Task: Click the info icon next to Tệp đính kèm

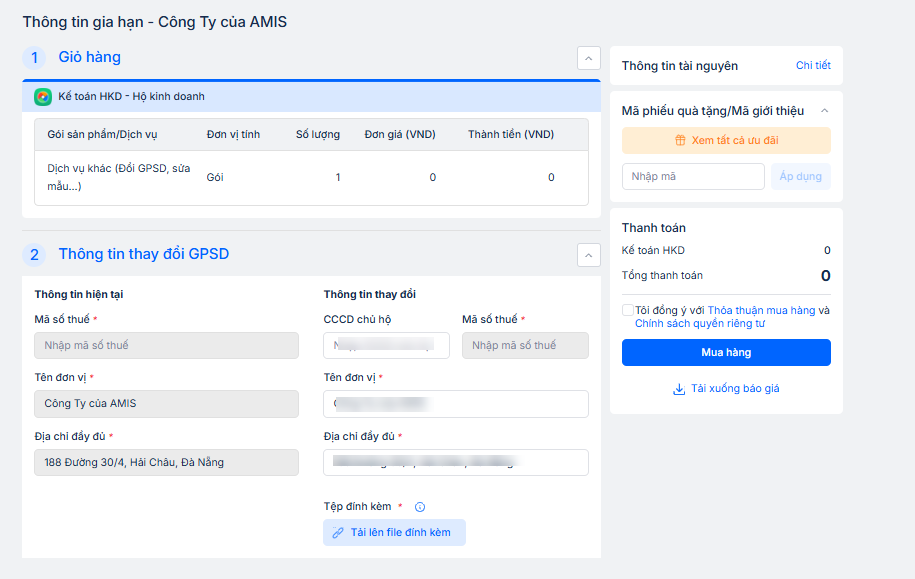Action: (420, 507)
